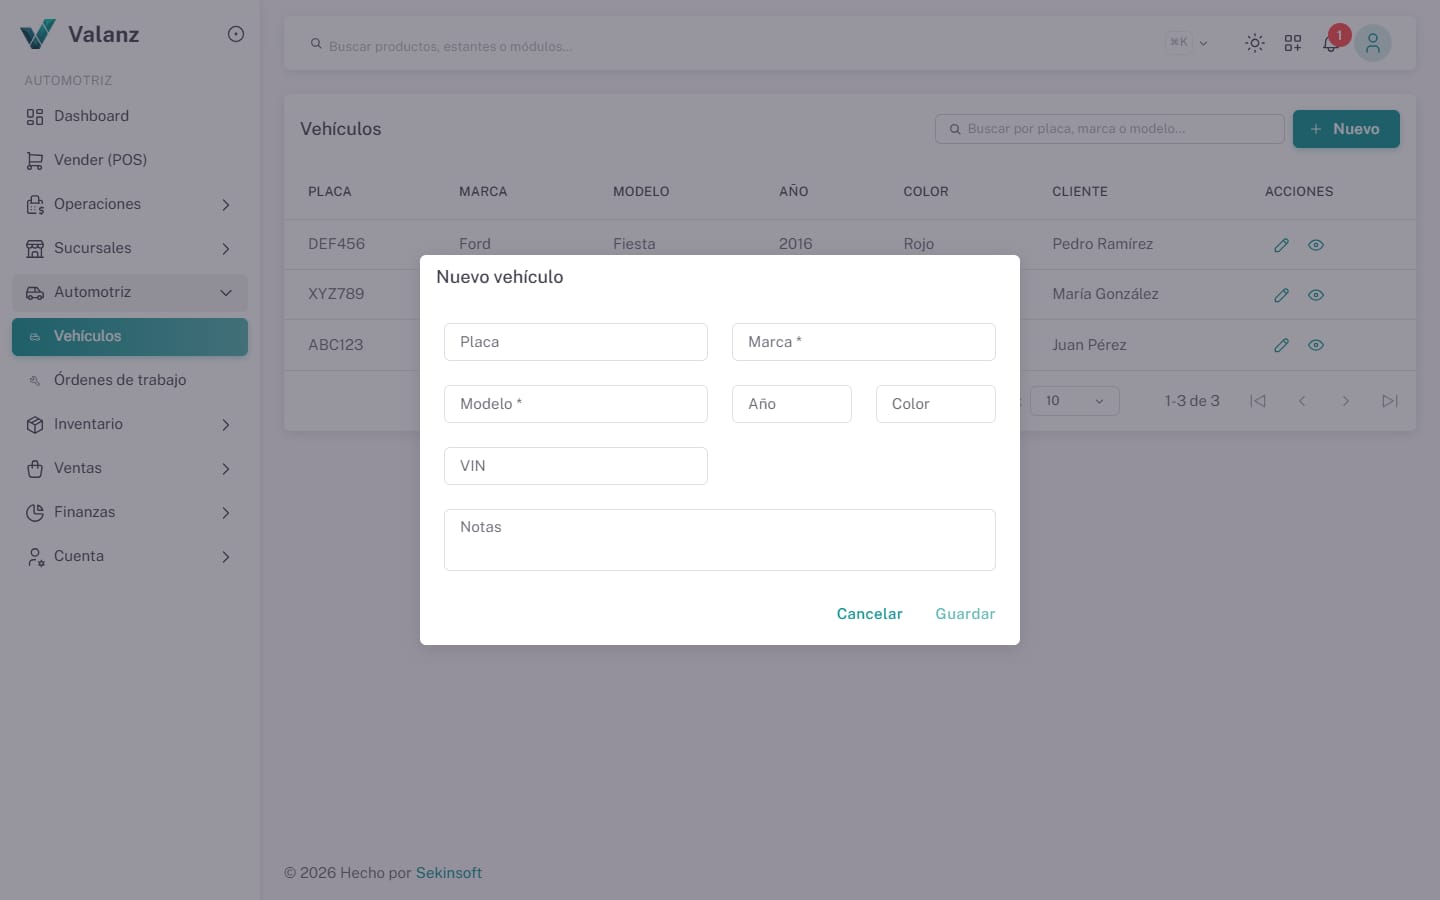The width and height of the screenshot is (1440, 900).
Task: Open the Sekinsoft footer link
Action: tap(449, 873)
